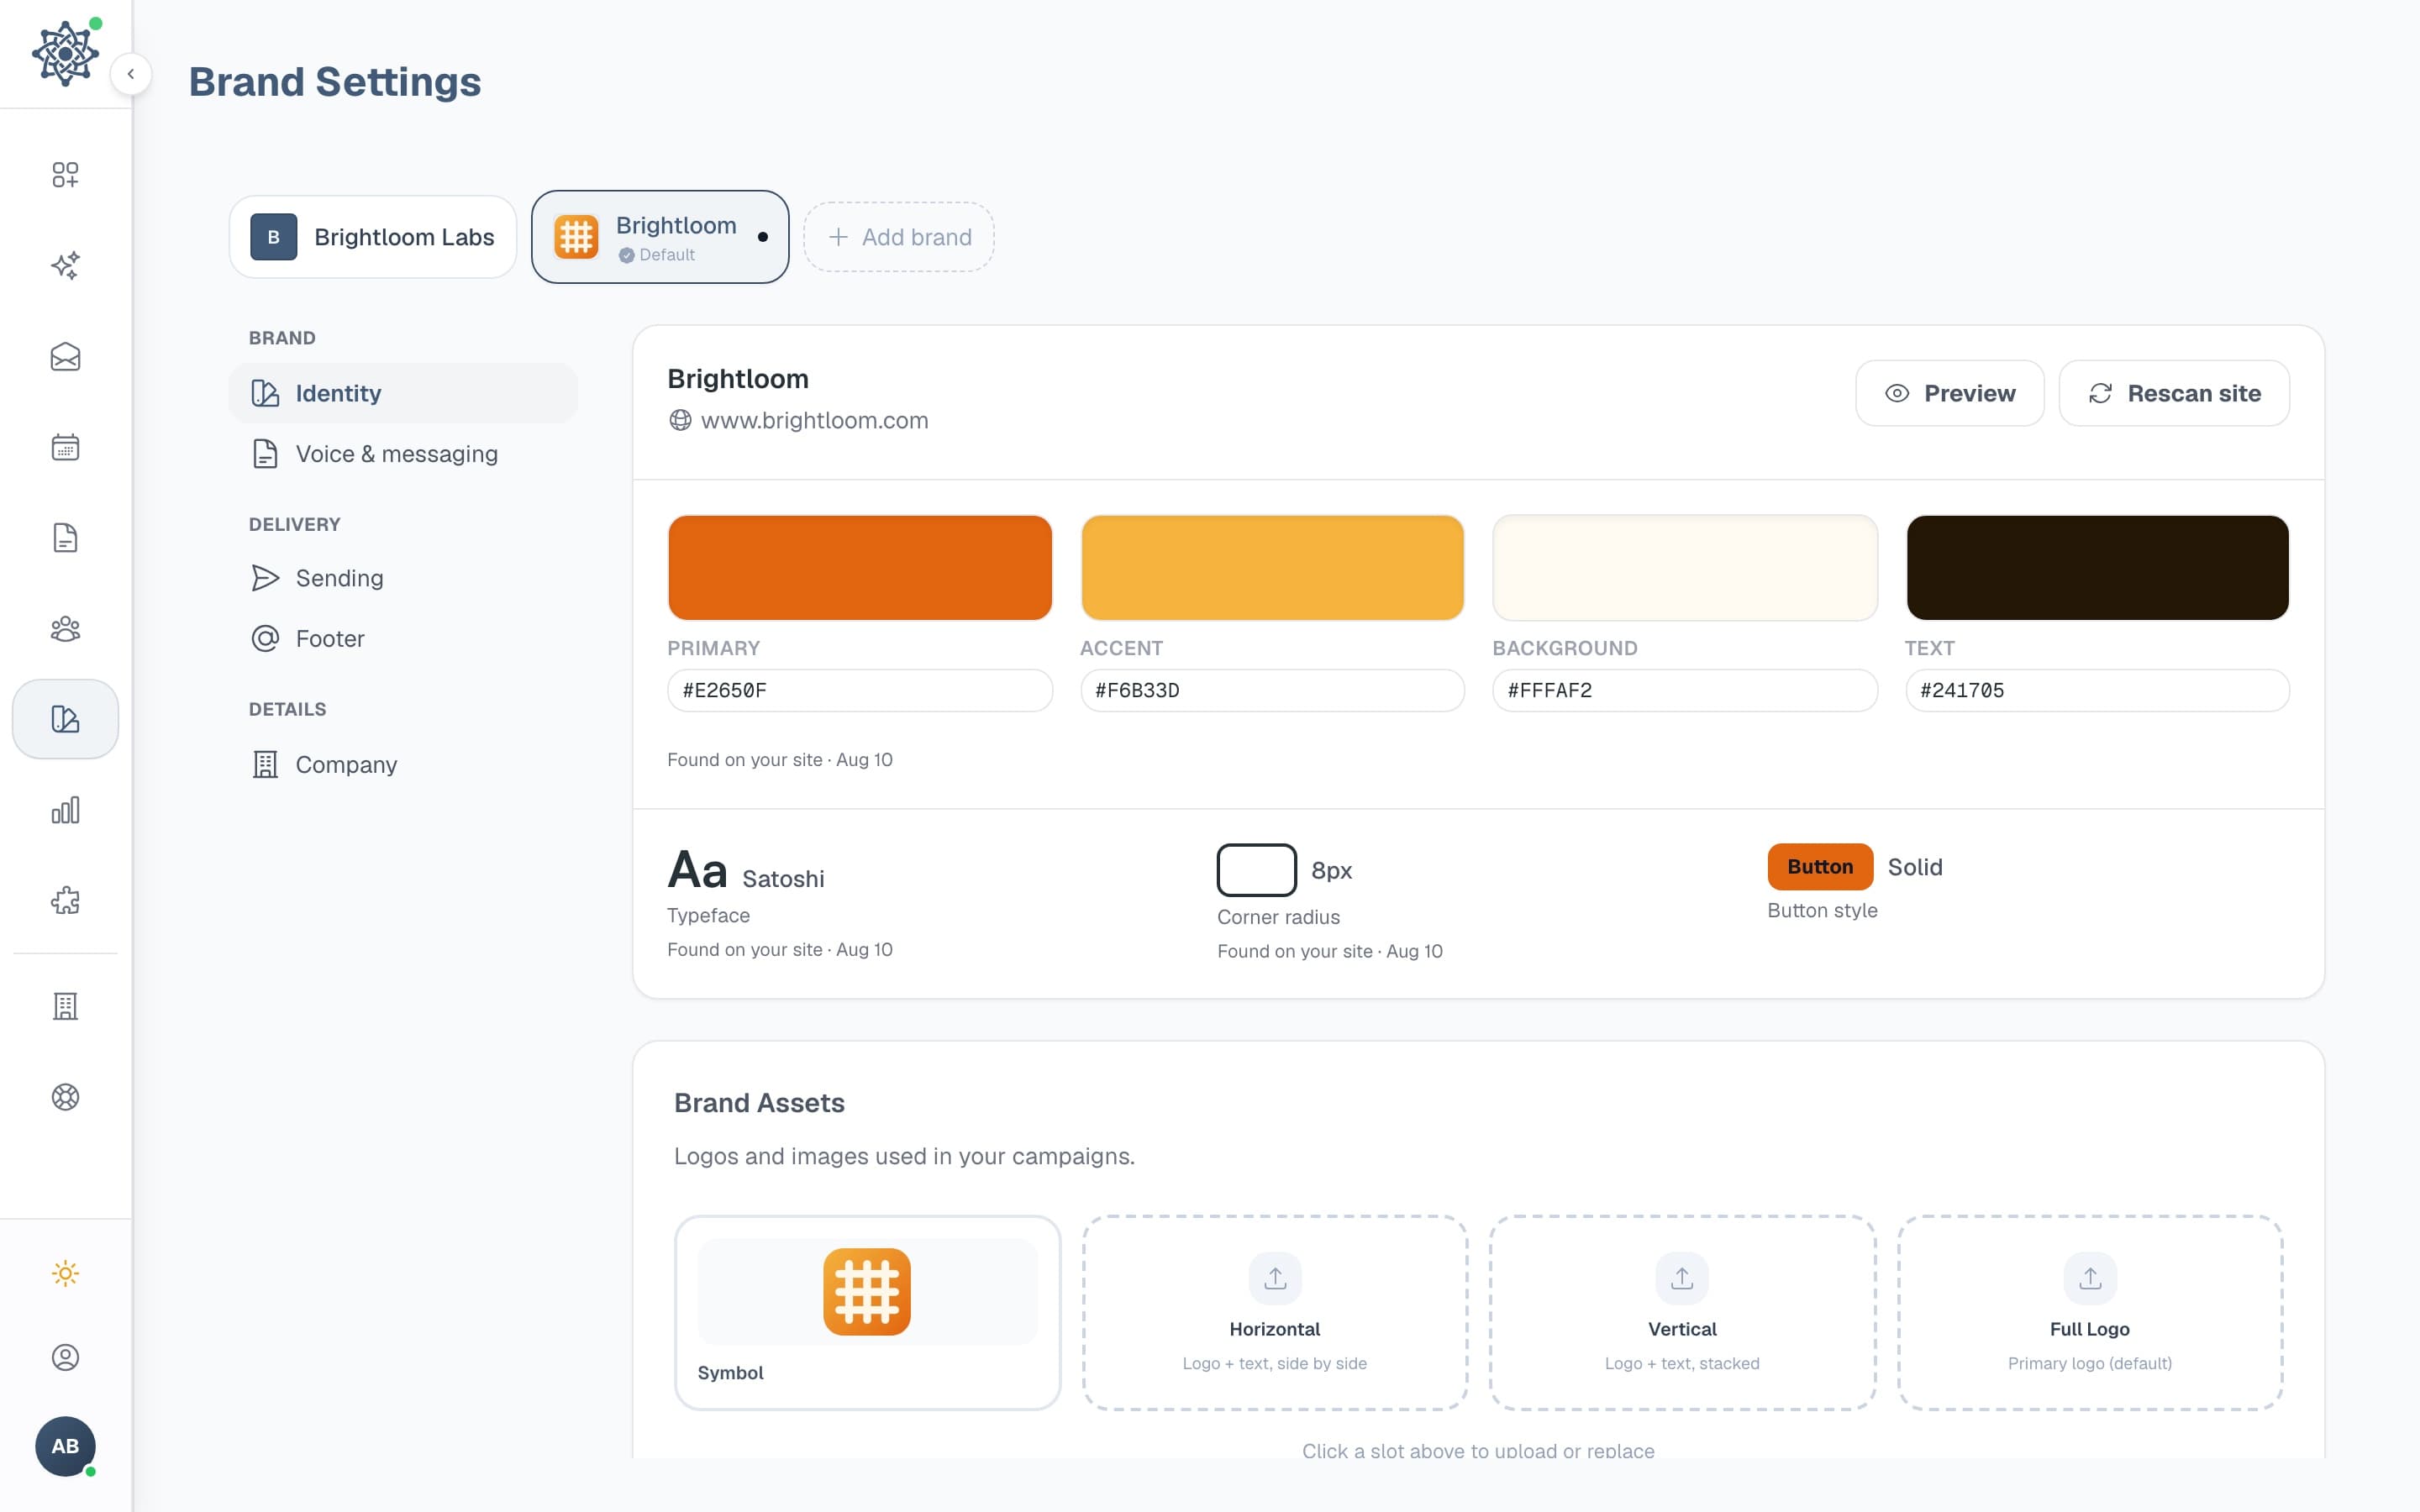Click the Symbol logo thumbnail
This screenshot has width=2420, height=1512.
tap(867, 1292)
